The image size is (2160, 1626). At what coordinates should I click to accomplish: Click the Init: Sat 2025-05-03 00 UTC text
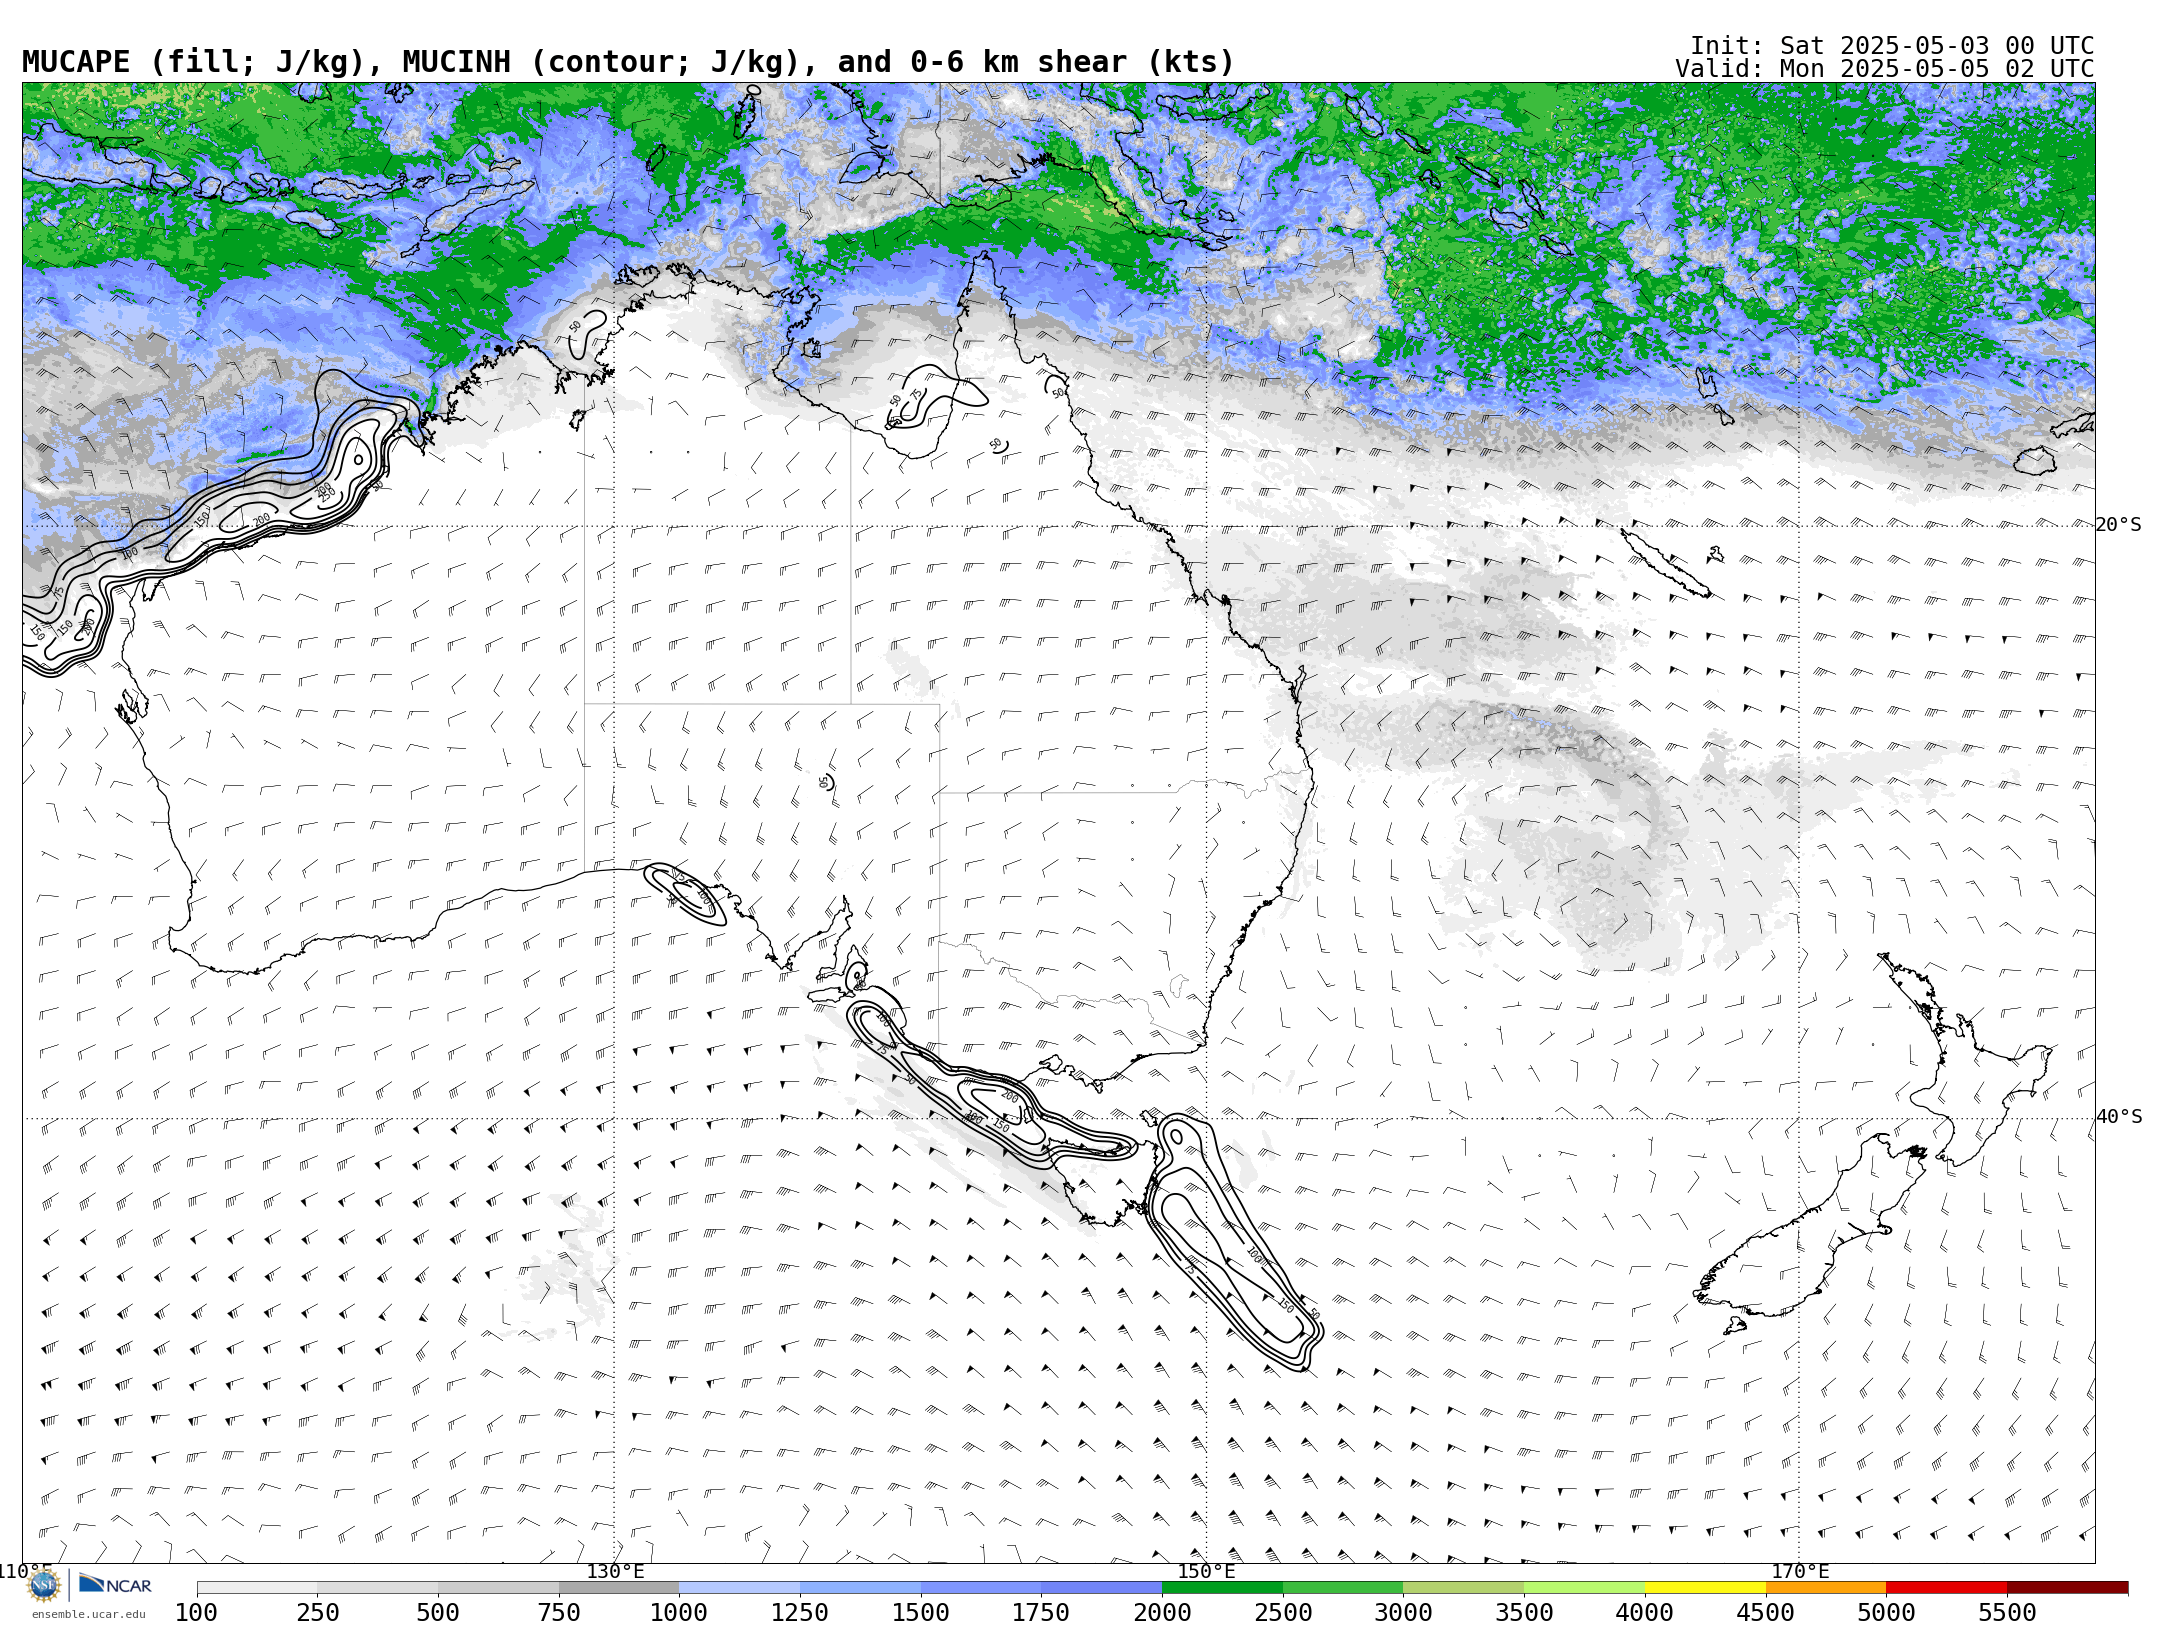pyautogui.click(x=1892, y=46)
